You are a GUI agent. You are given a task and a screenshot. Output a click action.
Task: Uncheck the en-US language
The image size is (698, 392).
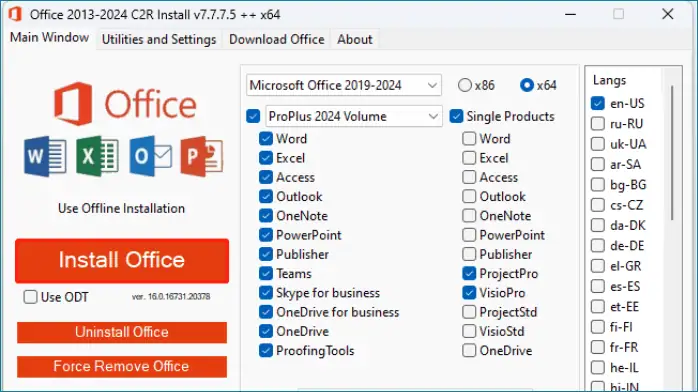[597, 103]
